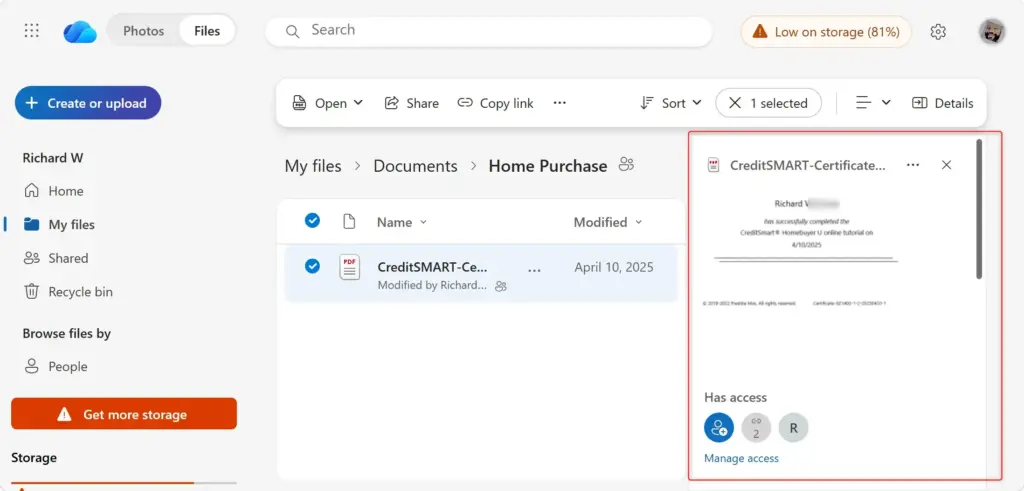
Task: Click the low storage warning icon
Action: coord(760,31)
